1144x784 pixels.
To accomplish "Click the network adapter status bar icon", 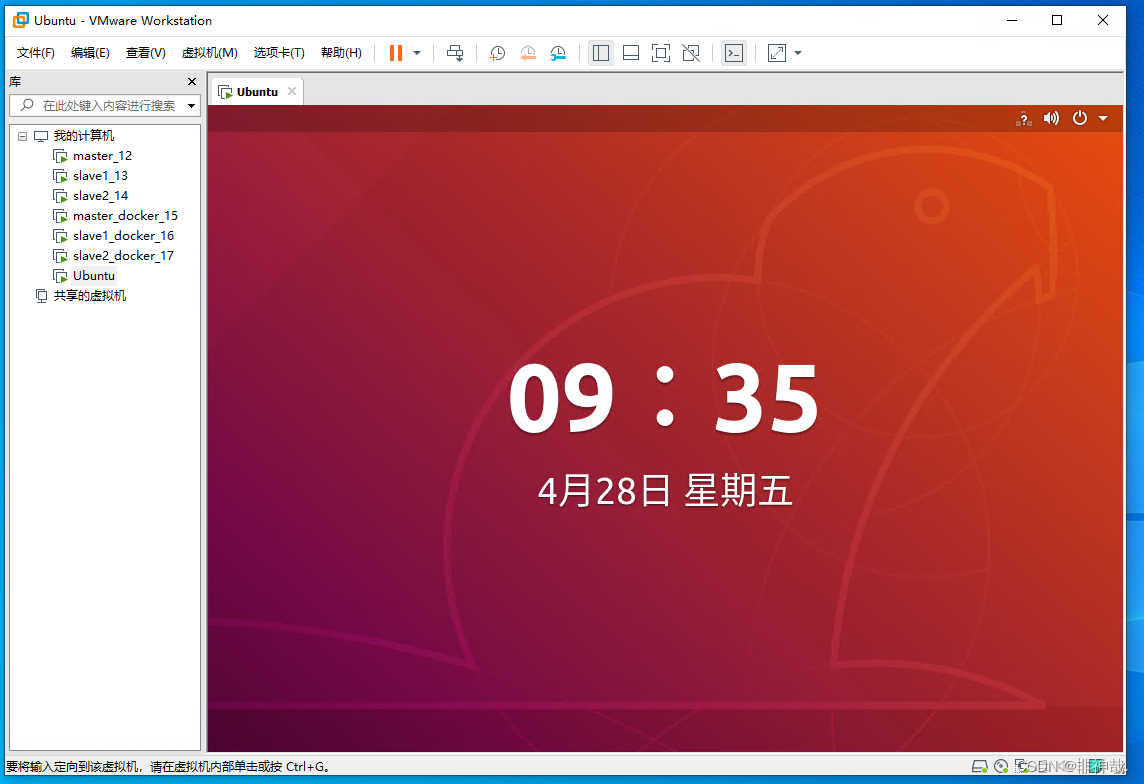I will coord(1021,766).
